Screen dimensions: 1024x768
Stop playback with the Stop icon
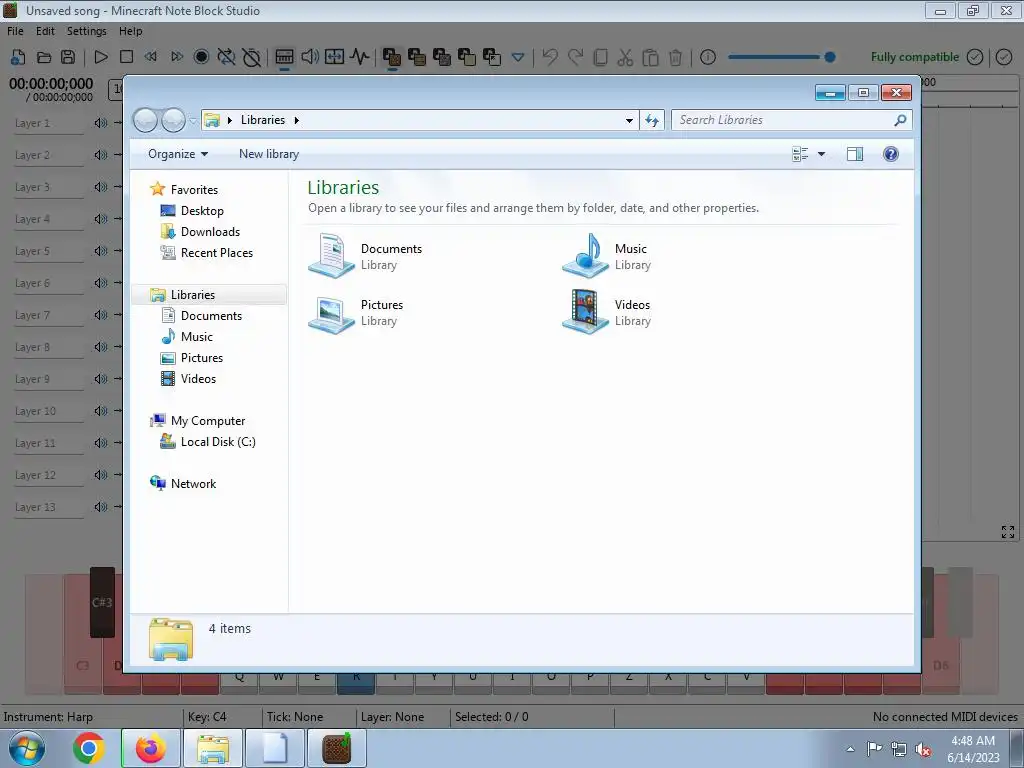[126, 57]
